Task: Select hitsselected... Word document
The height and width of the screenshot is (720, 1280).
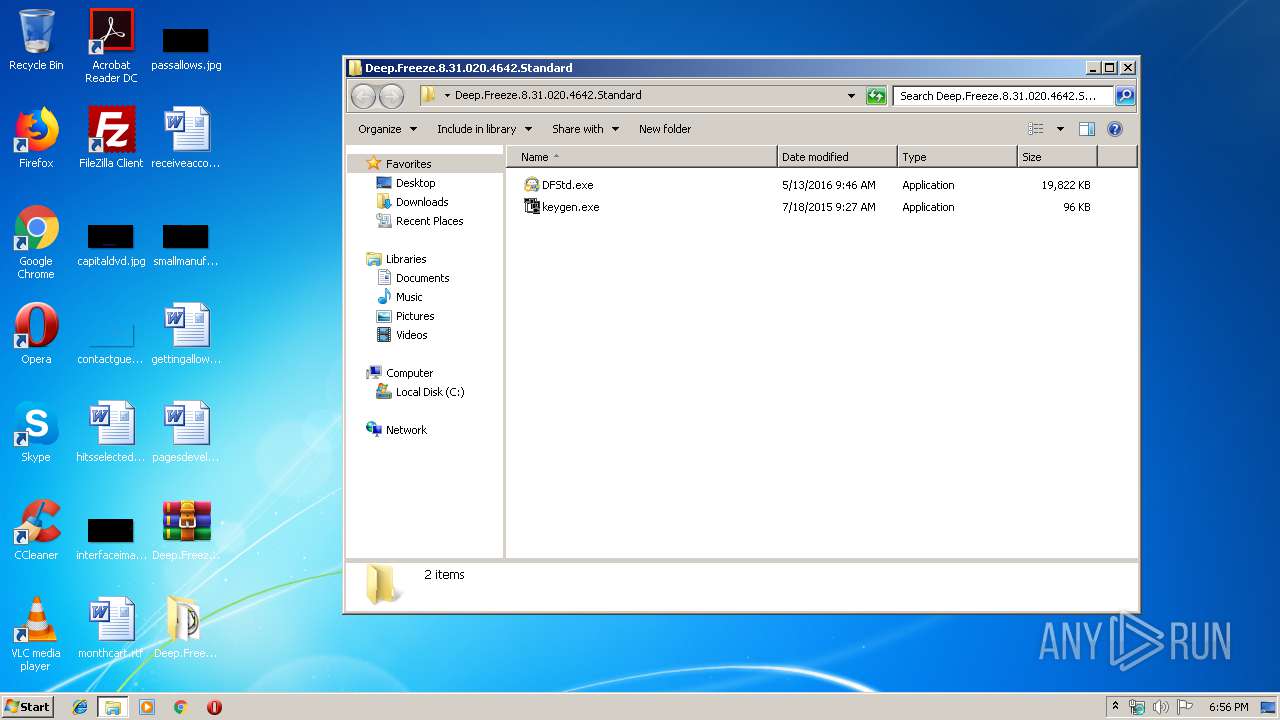Action: (x=111, y=432)
